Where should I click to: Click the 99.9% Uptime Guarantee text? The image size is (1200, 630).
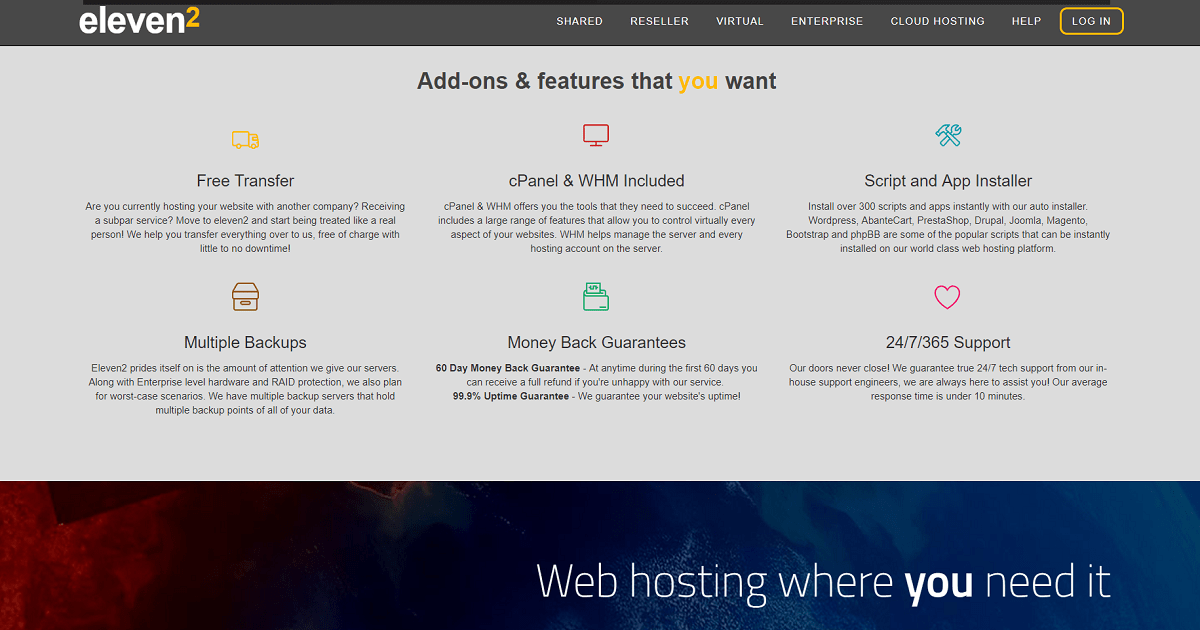pyautogui.click(x=511, y=396)
